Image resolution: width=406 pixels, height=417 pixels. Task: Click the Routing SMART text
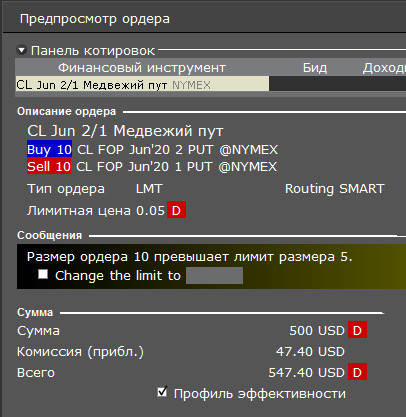(x=335, y=189)
